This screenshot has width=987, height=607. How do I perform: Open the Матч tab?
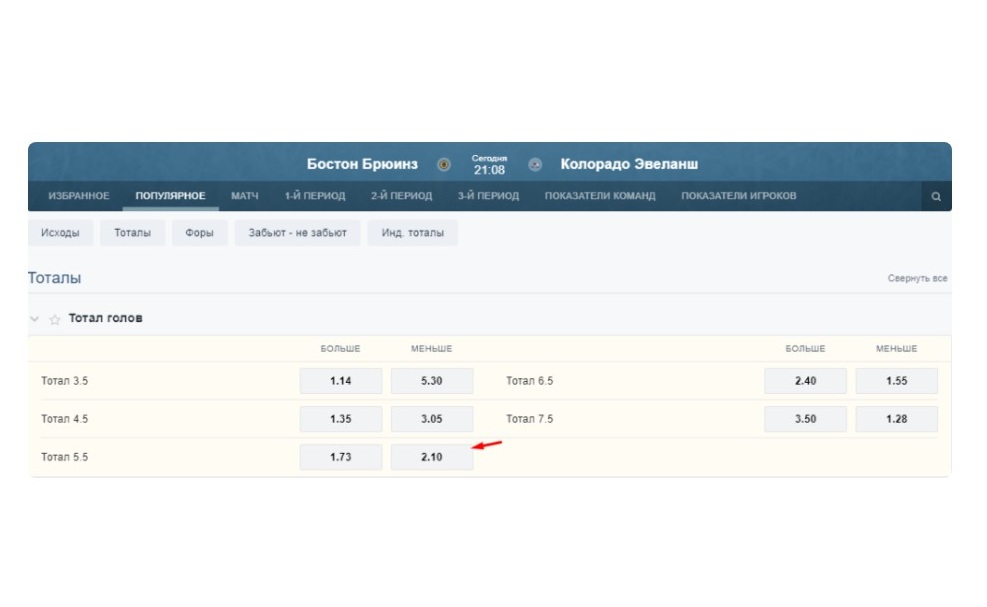click(244, 196)
